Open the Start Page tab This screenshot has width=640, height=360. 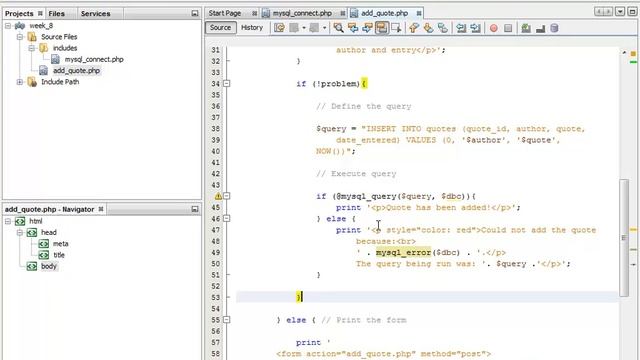coord(225,13)
